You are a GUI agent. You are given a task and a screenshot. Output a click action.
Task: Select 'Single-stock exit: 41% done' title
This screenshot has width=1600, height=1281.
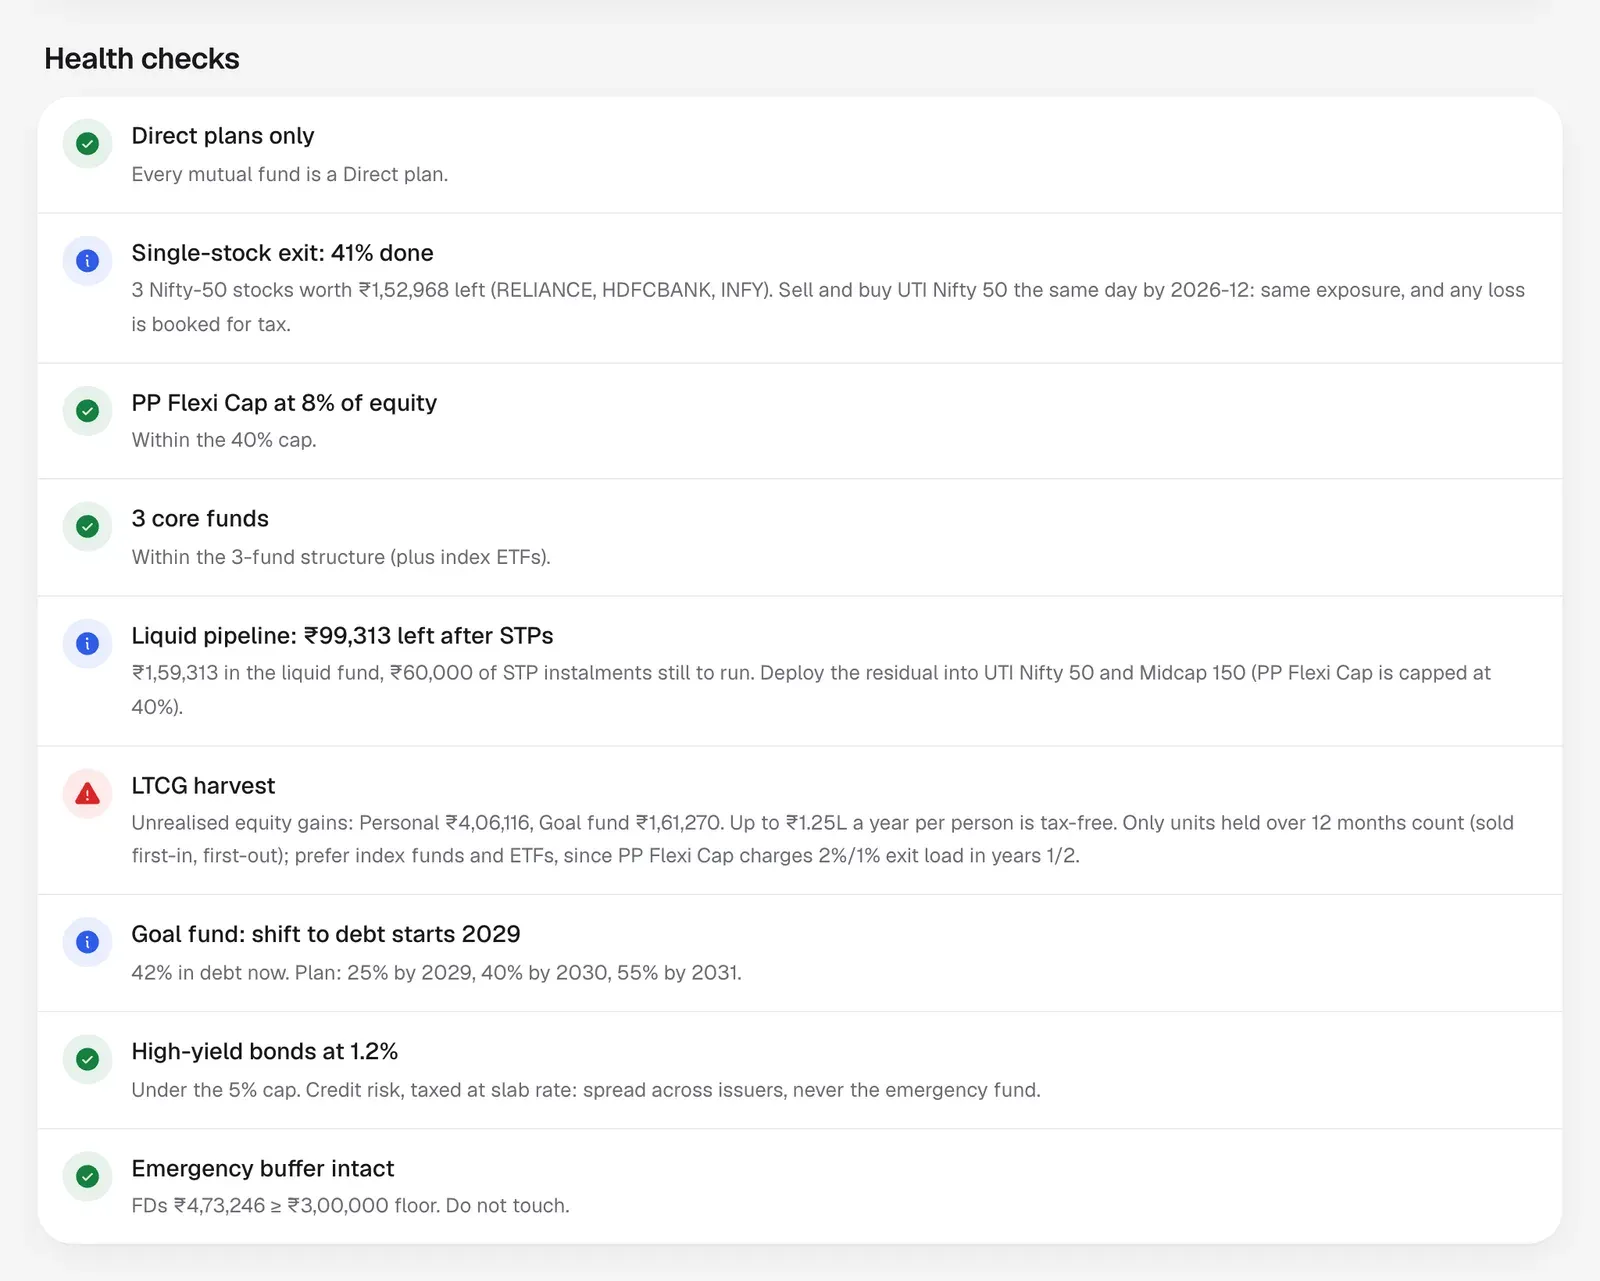[x=283, y=253]
